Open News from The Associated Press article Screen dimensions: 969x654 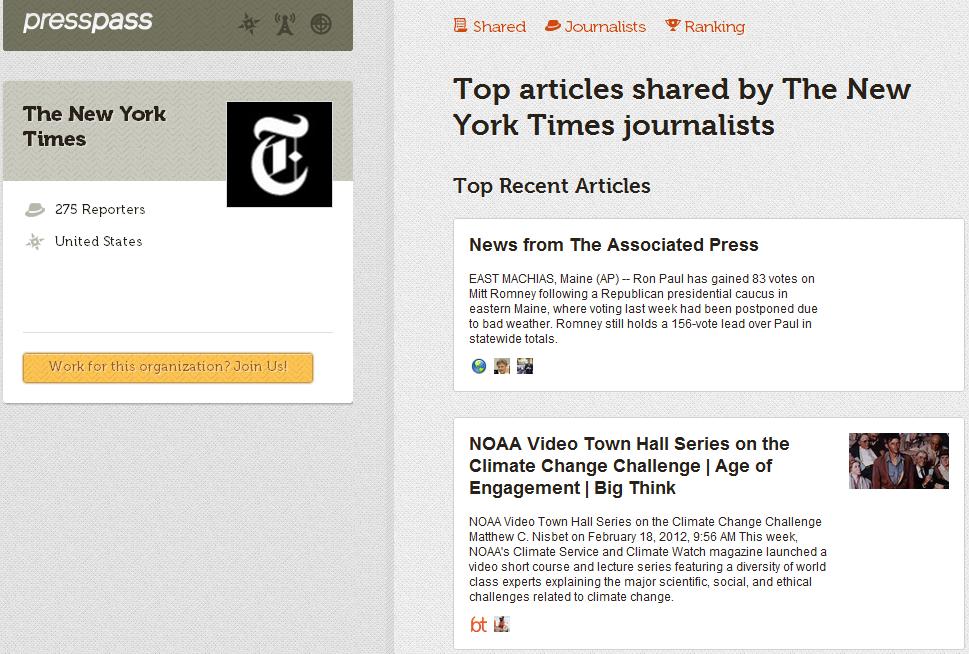[x=614, y=245]
